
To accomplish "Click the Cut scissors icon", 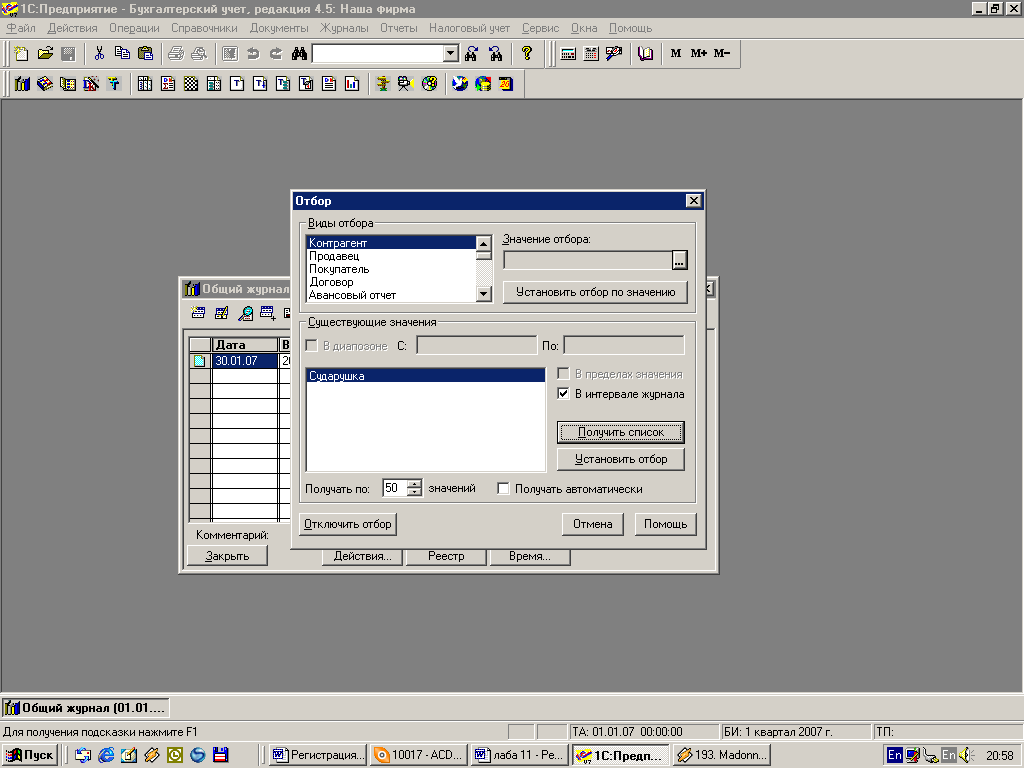I will pyautogui.click(x=99, y=54).
